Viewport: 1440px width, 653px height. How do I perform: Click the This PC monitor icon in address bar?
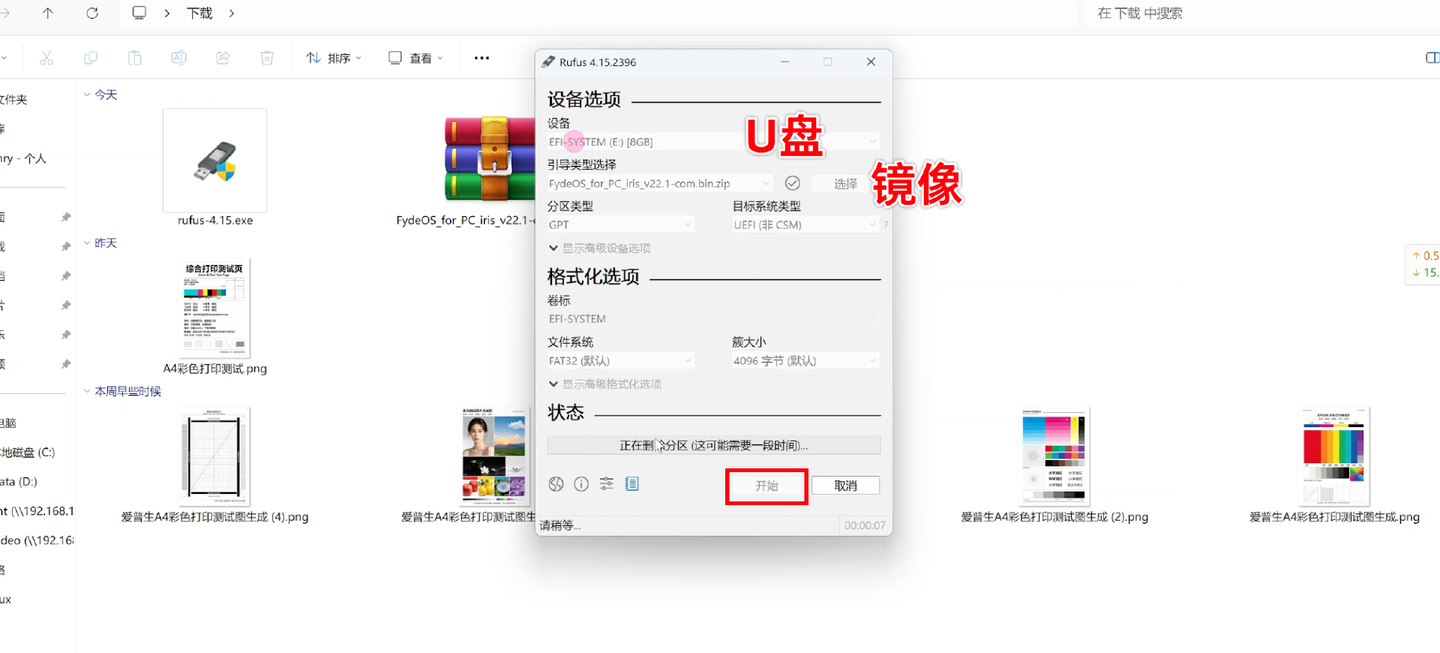coord(139,13)
